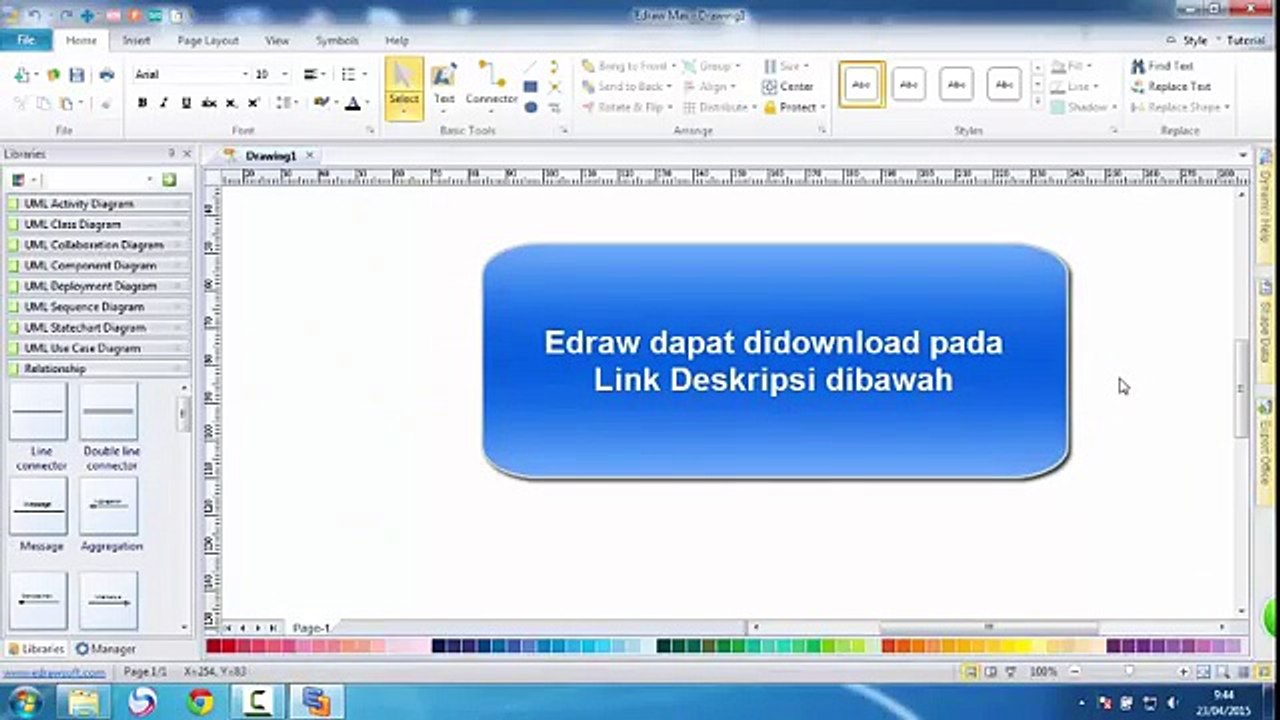Viewport: 1280px width, 720px height.
Task: Expand the styles gallery more arrow
Action: (1037, 102)
